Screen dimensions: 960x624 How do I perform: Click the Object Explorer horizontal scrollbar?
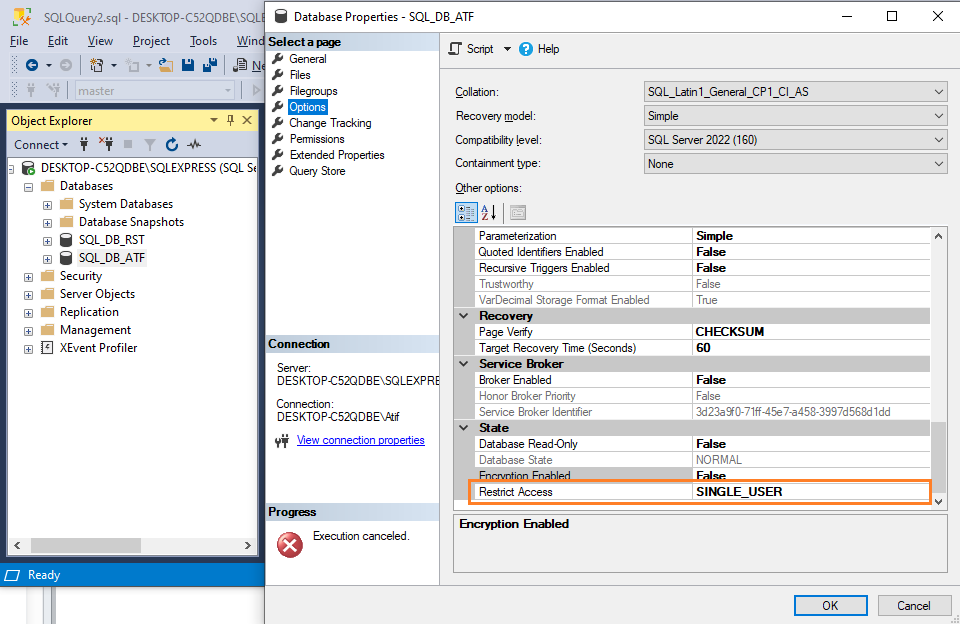(86, 545)
